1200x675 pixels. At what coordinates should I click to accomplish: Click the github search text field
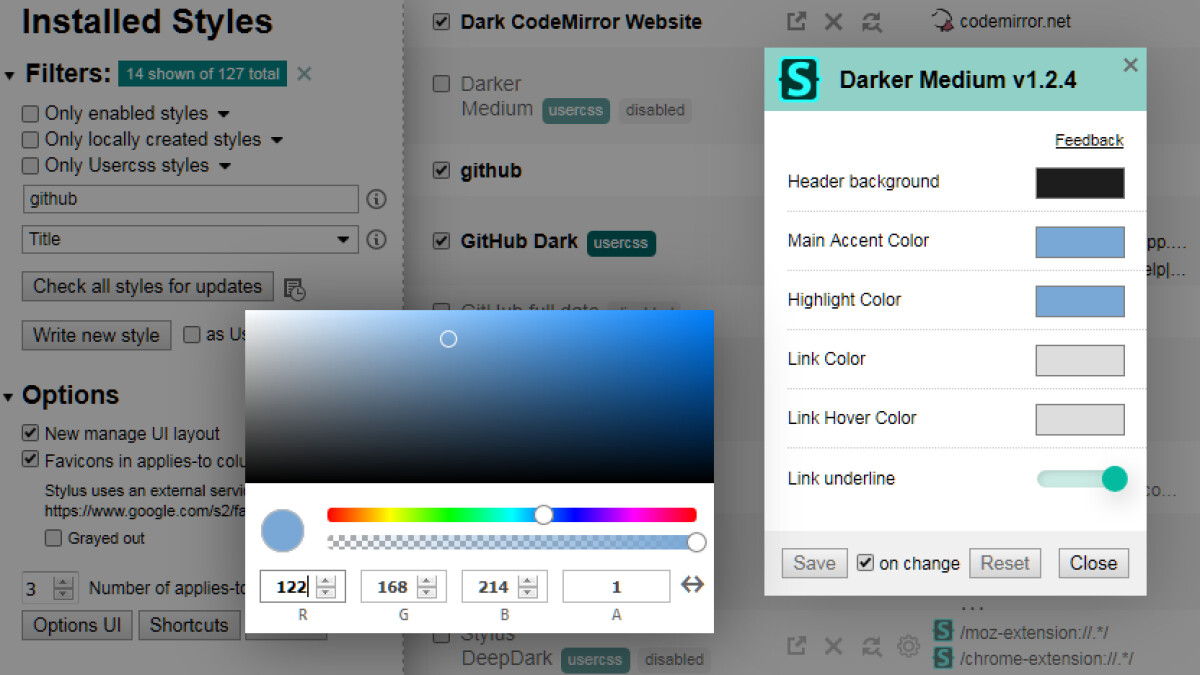click(x=189, y=199)
